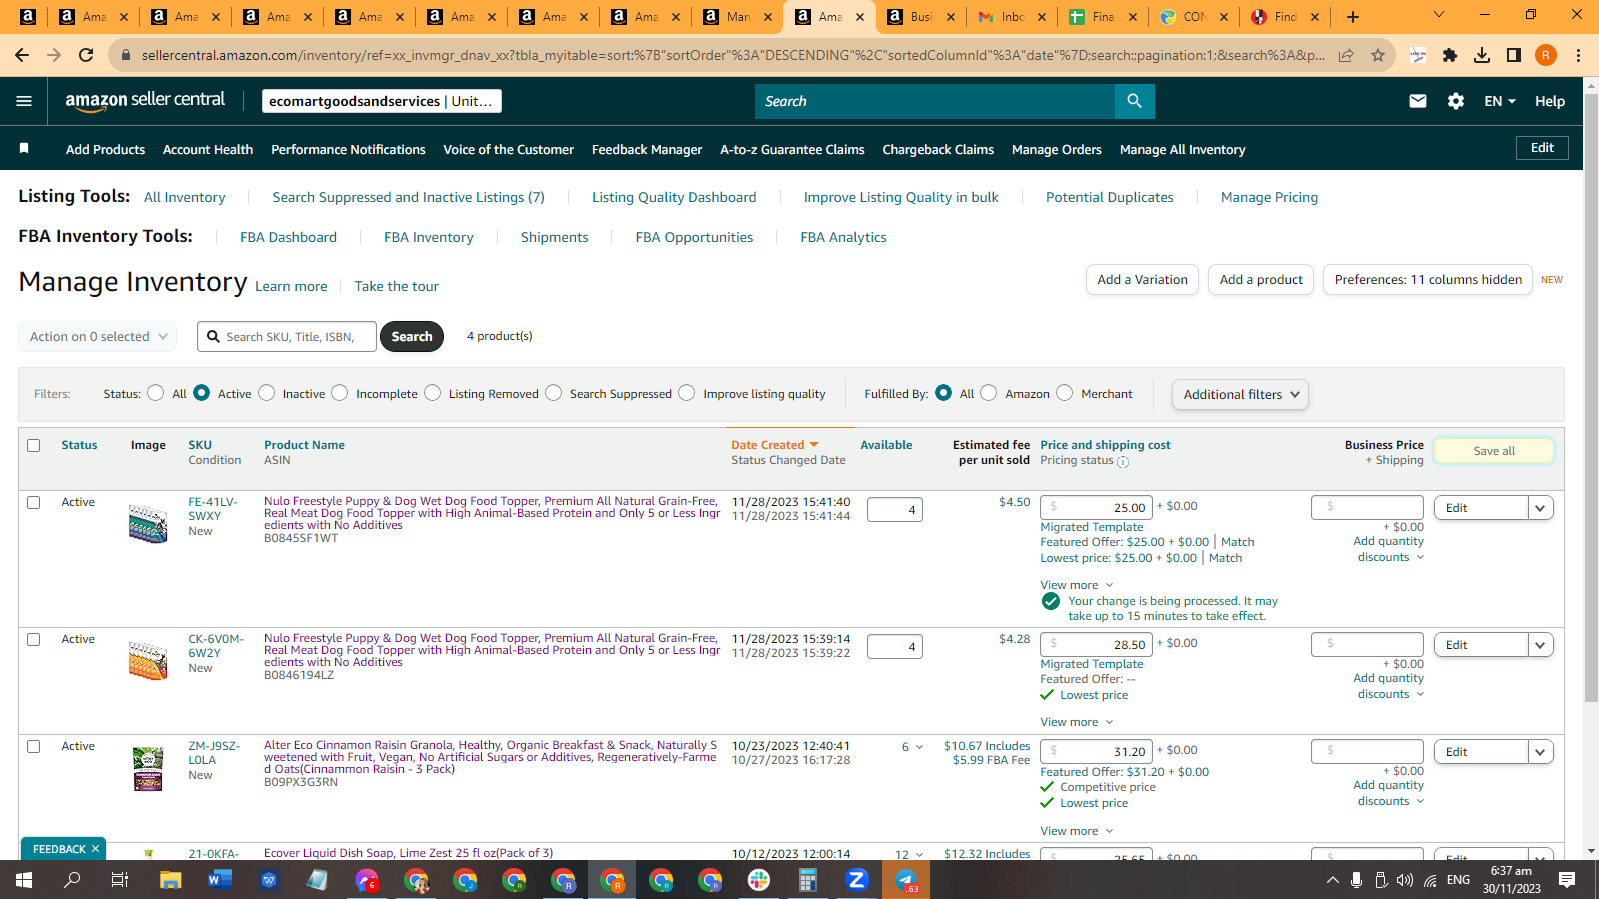Click the pricing status info icon
Image resolution: width=1599 pixels, height=899 pixels.
pyautogui.click(x=1123, y=462)
